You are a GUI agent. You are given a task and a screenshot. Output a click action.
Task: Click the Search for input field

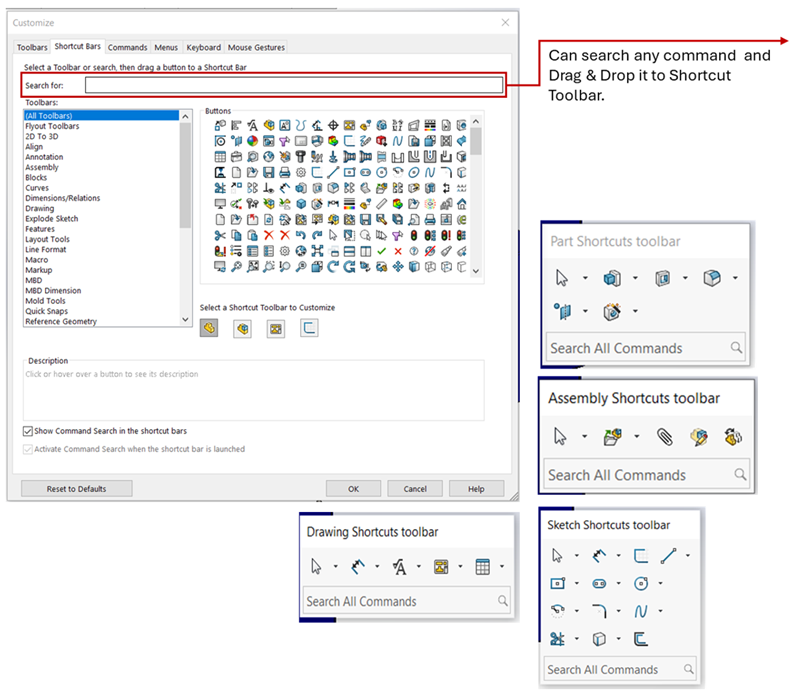coord(293,85)
